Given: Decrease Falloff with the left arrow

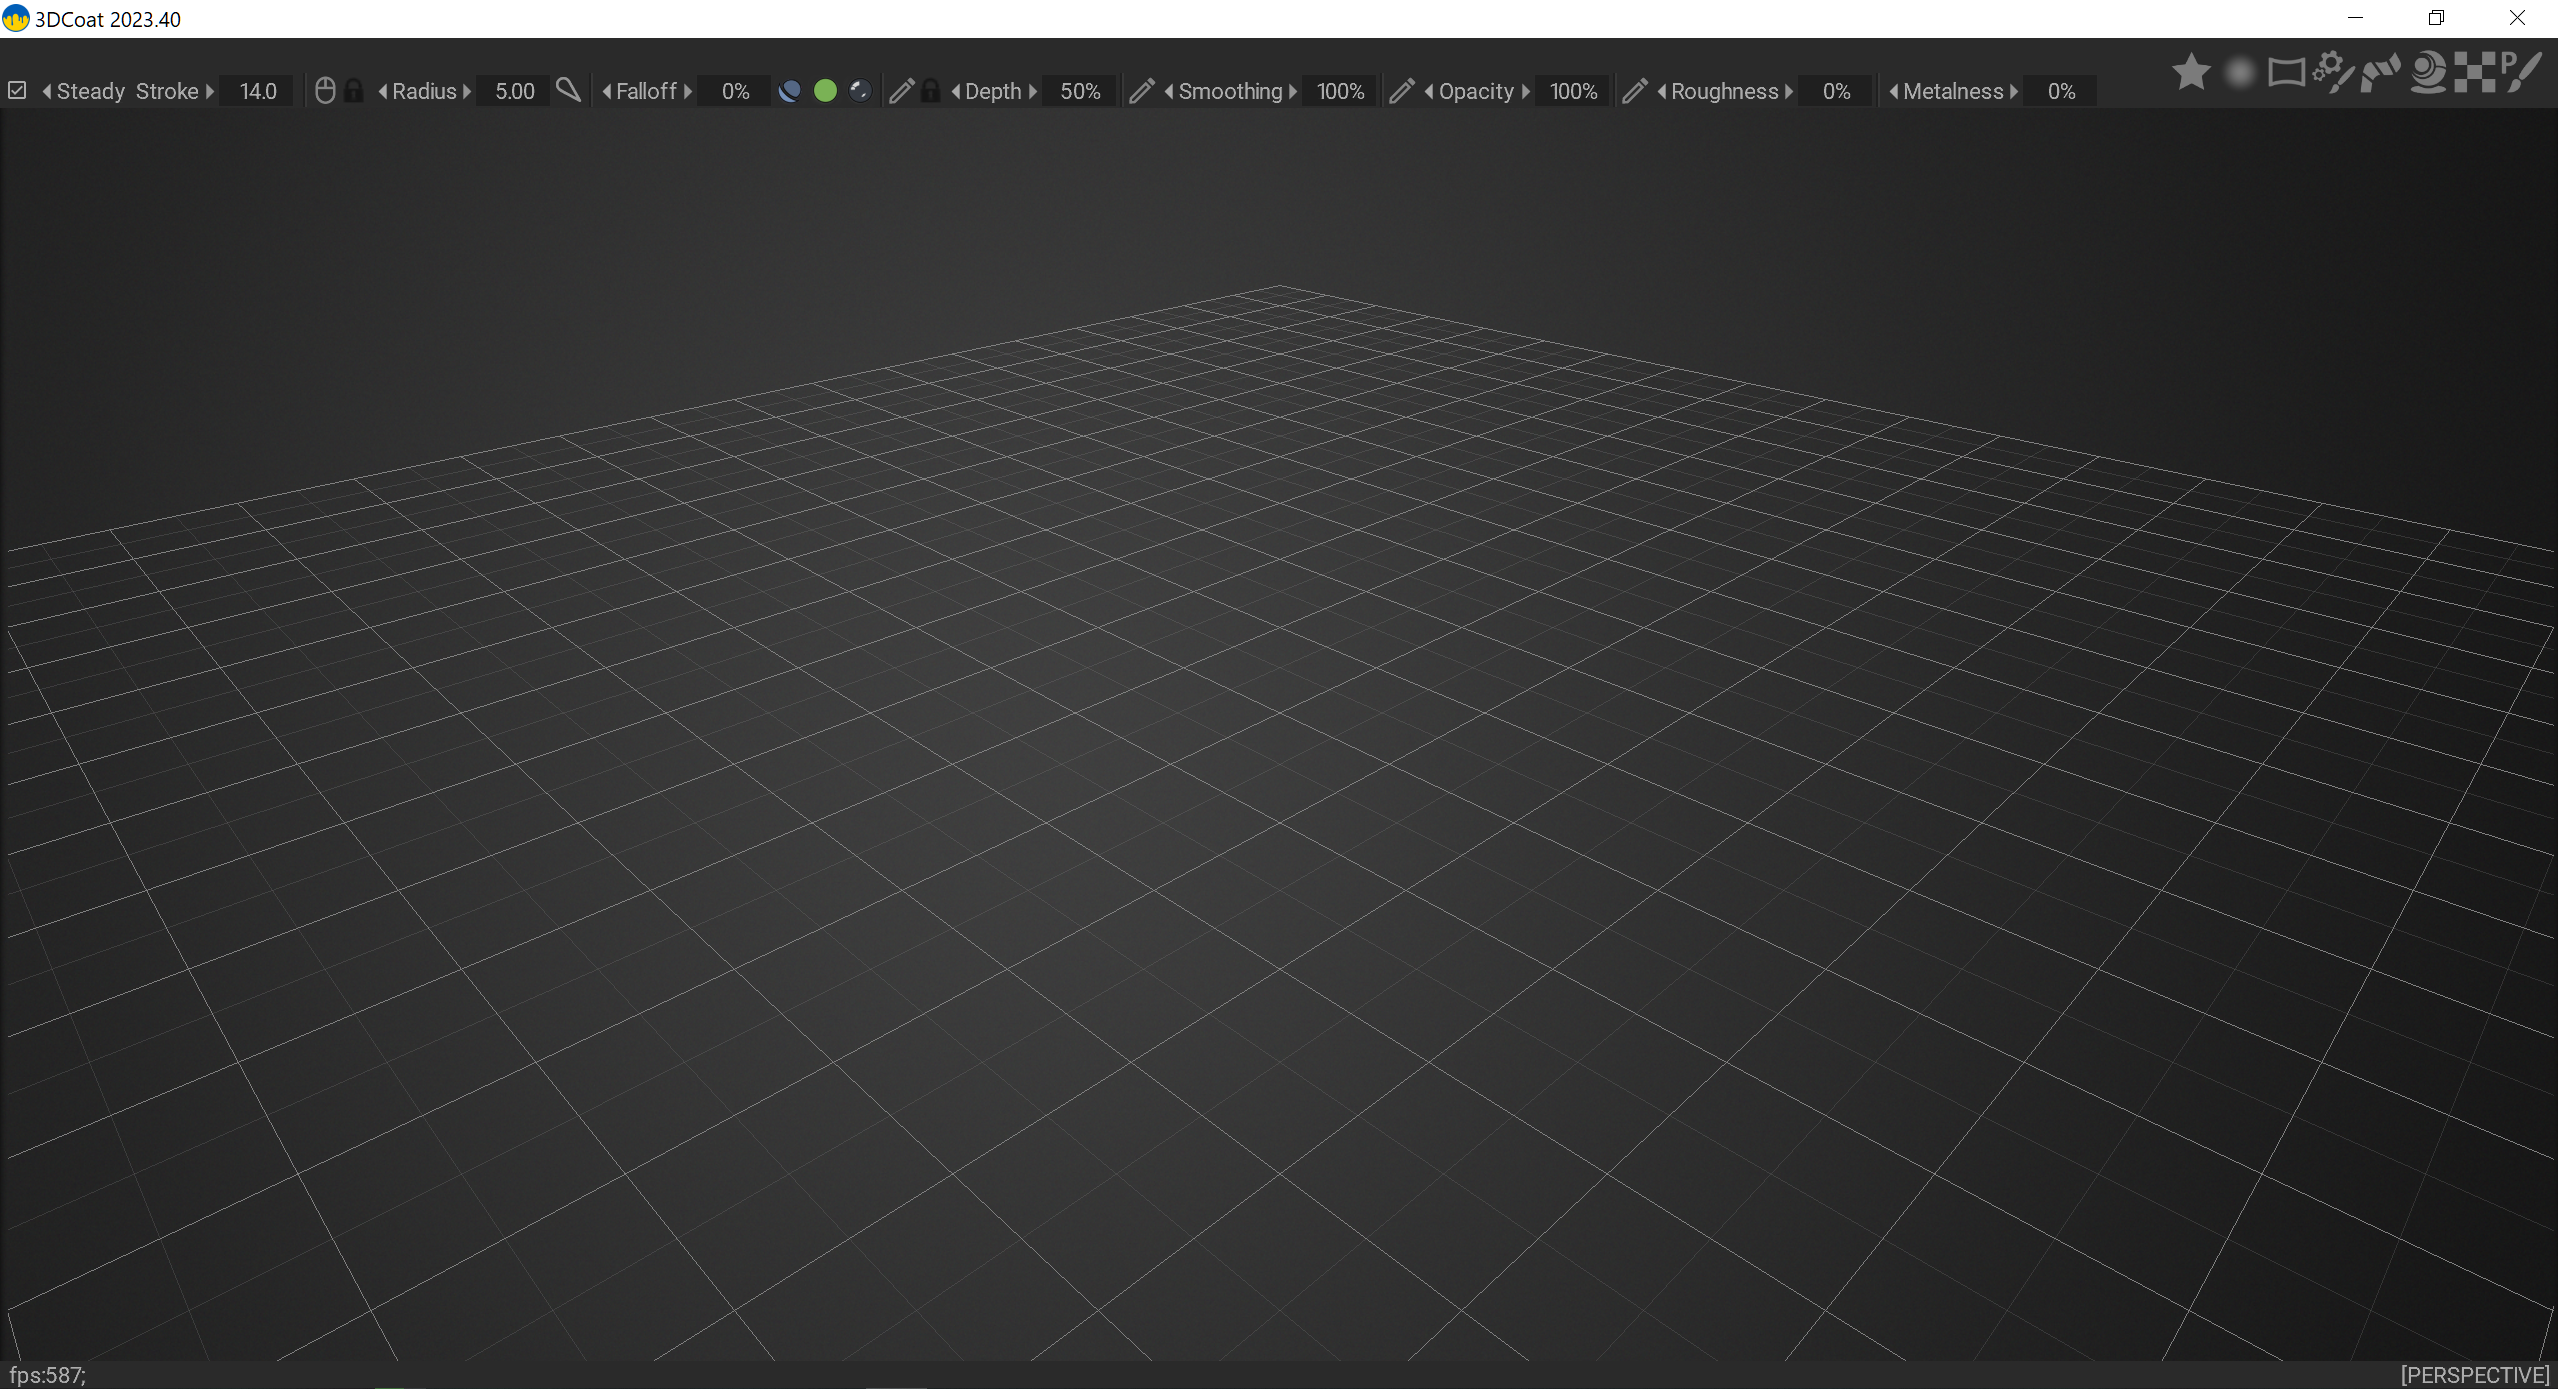Looking at the screenshot, I should pos(606,91).
